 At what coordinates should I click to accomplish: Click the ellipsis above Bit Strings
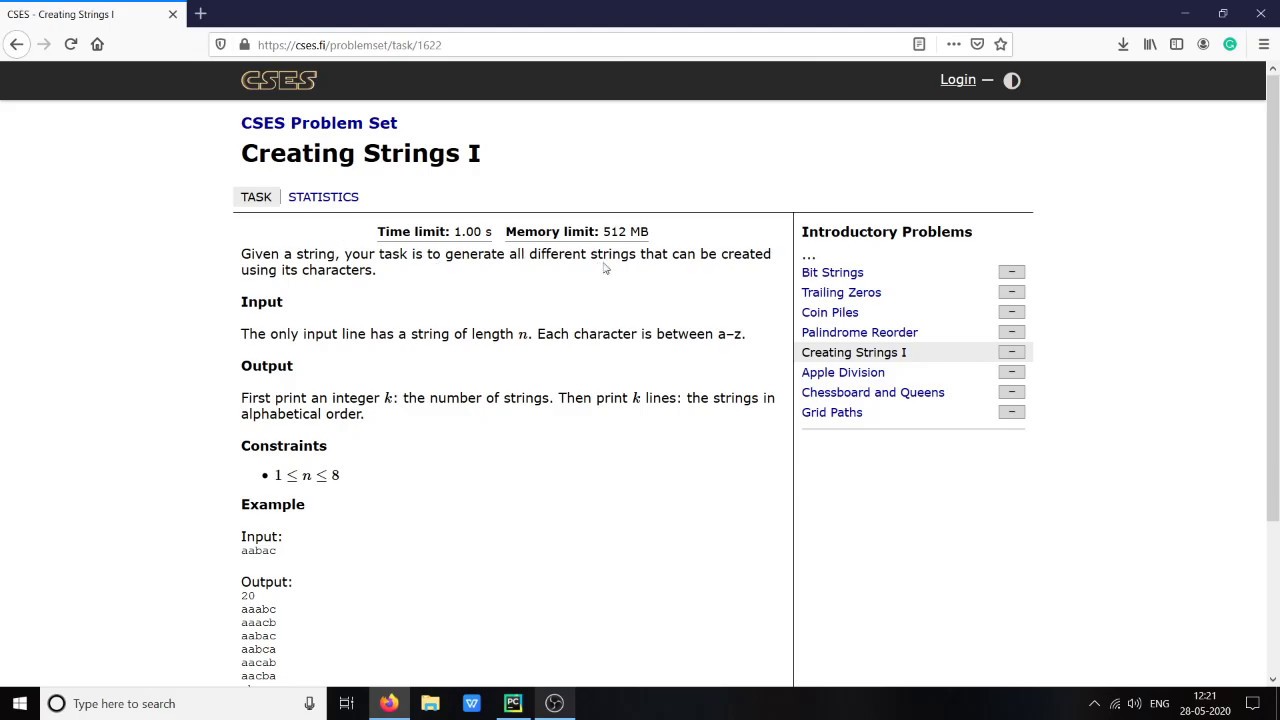[808, 255]
